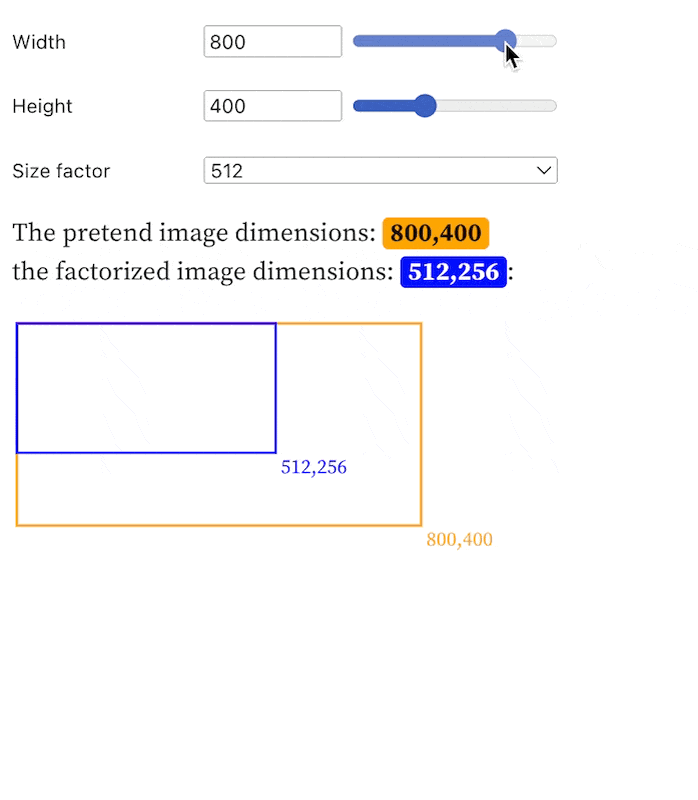Click the chevron arrow of Size factor select

pos(544,170)
